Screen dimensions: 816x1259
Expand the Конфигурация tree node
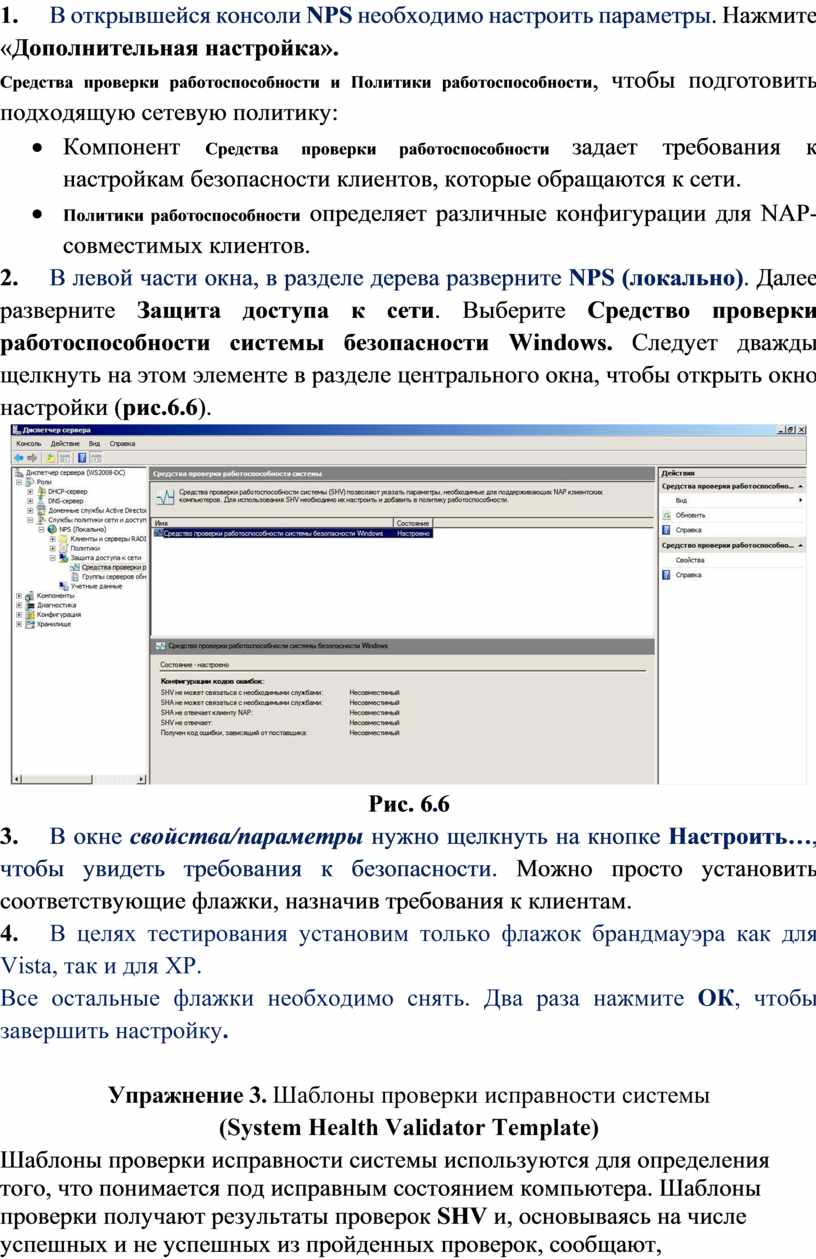[x=19, y=614]
